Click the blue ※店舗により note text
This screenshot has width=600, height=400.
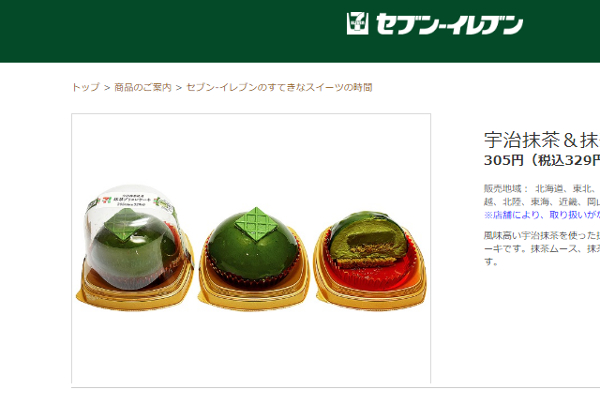point(542,215)
